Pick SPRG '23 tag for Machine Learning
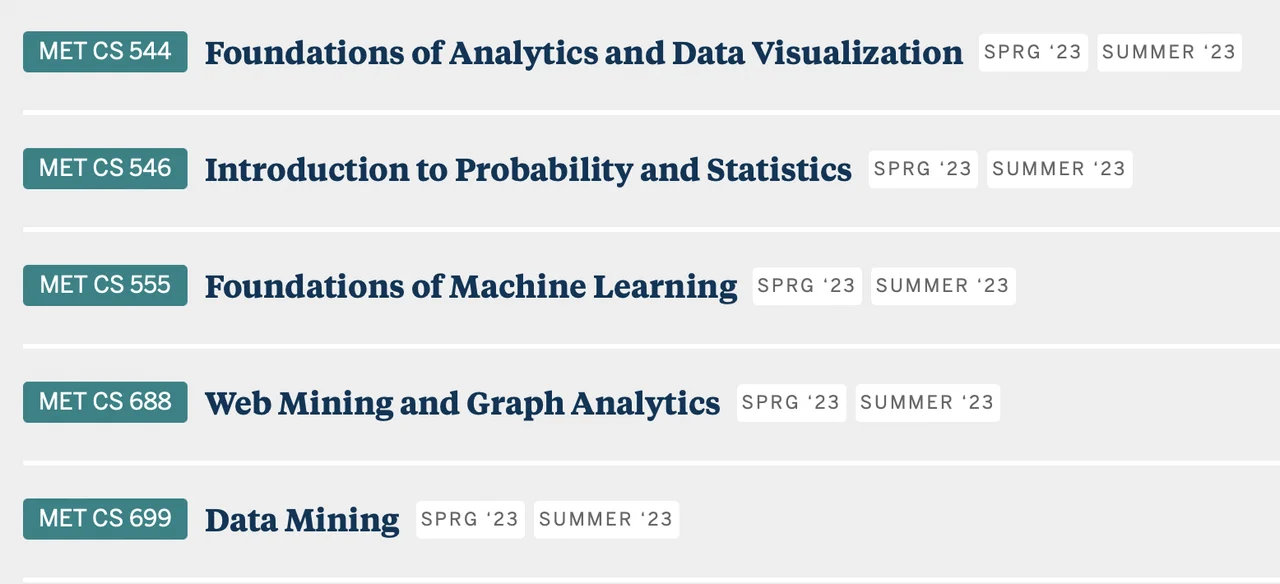The image size is (1280, 584). [806, 287]
